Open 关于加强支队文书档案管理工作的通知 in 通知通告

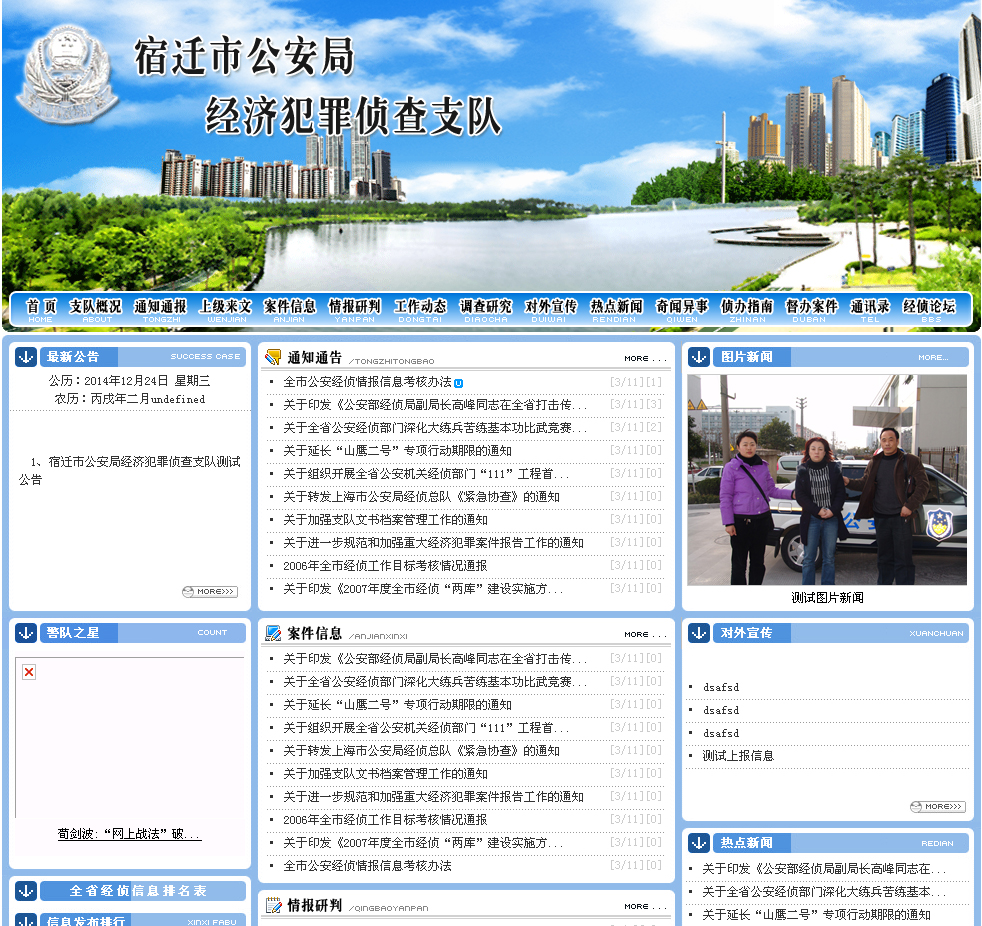(x=385, y=520)
